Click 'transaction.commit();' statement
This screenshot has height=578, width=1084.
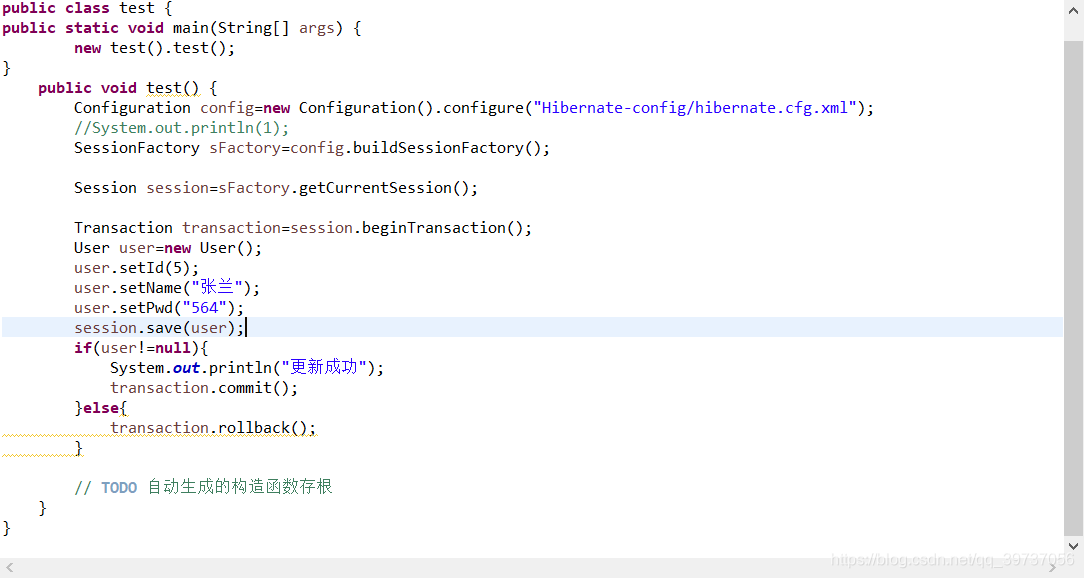coord(204,389)
